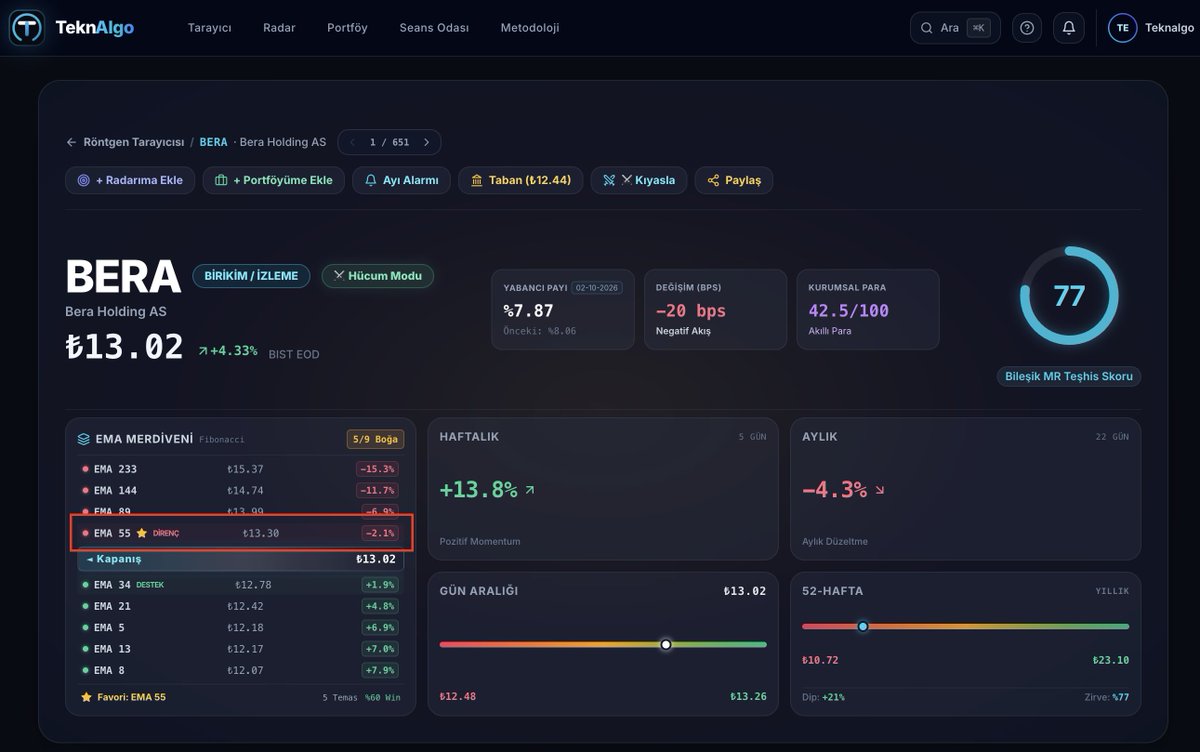
Task: Click the 02-10-2026 date tag
Action: (597, 287)
